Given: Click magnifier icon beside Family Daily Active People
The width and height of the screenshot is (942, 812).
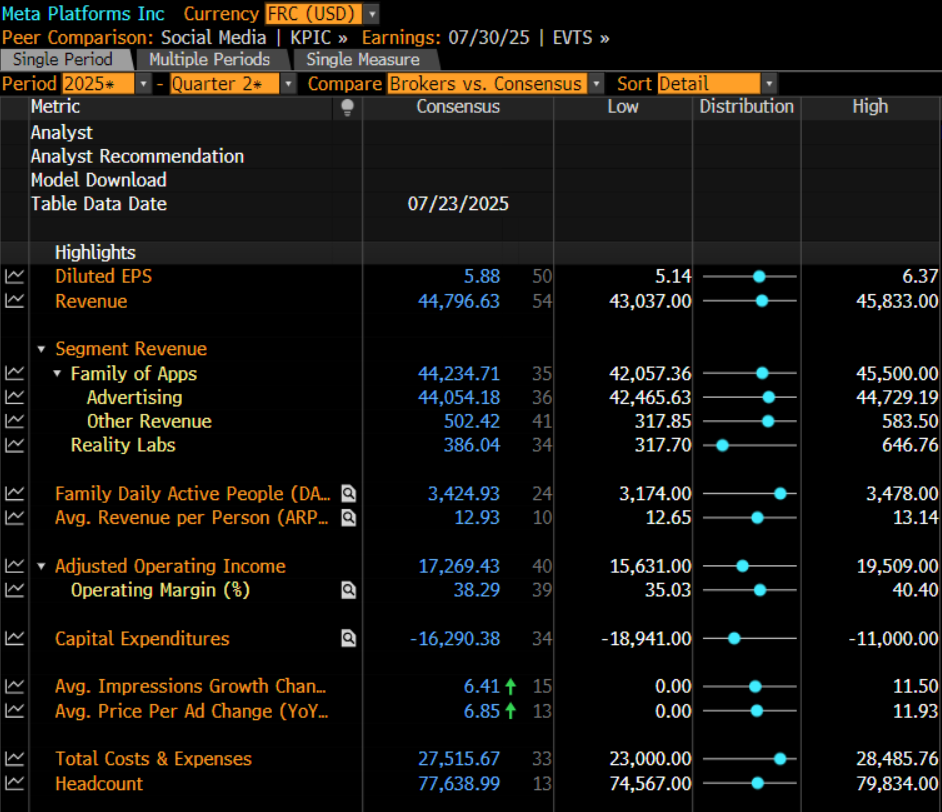Looking at the screenshot, I should 348,494.
